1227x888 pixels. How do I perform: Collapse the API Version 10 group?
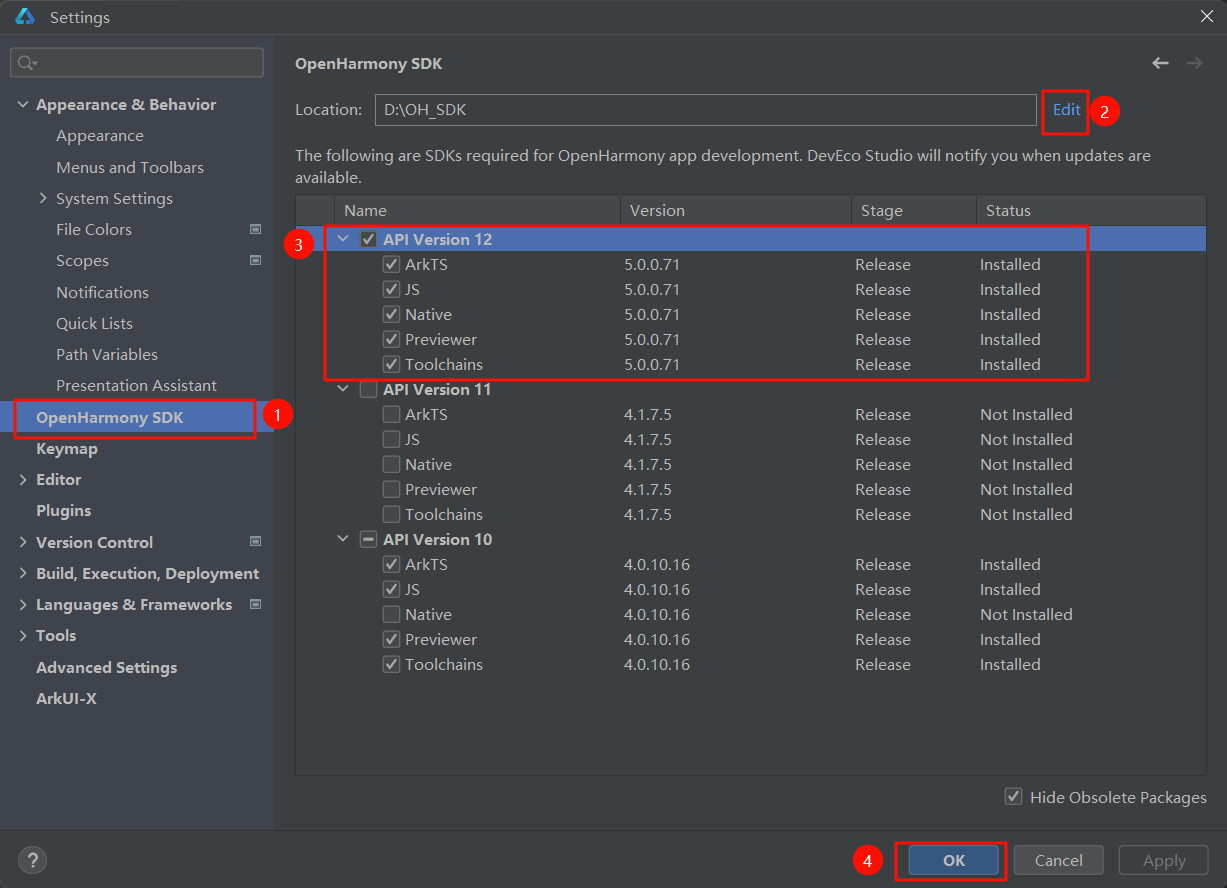345,540
